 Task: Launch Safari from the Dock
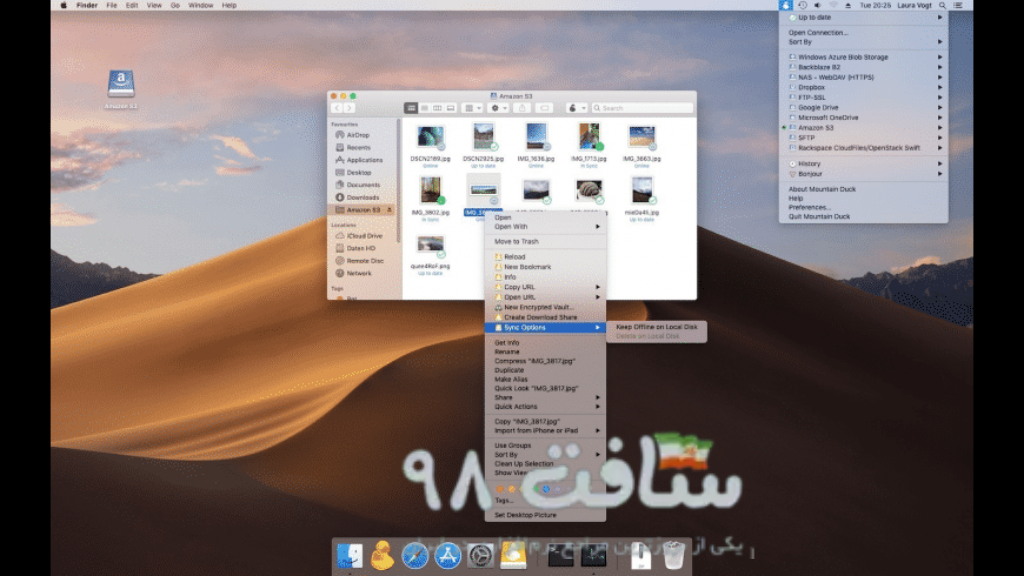[x=415, y=556]
